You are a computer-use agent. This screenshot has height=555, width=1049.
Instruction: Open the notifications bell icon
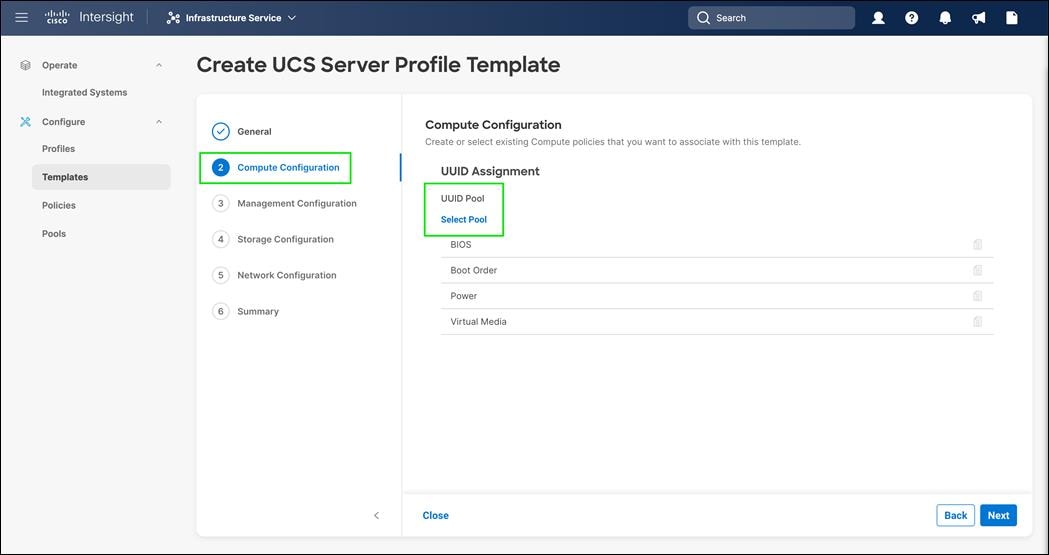pyautogui.click(x=945, y=18)
